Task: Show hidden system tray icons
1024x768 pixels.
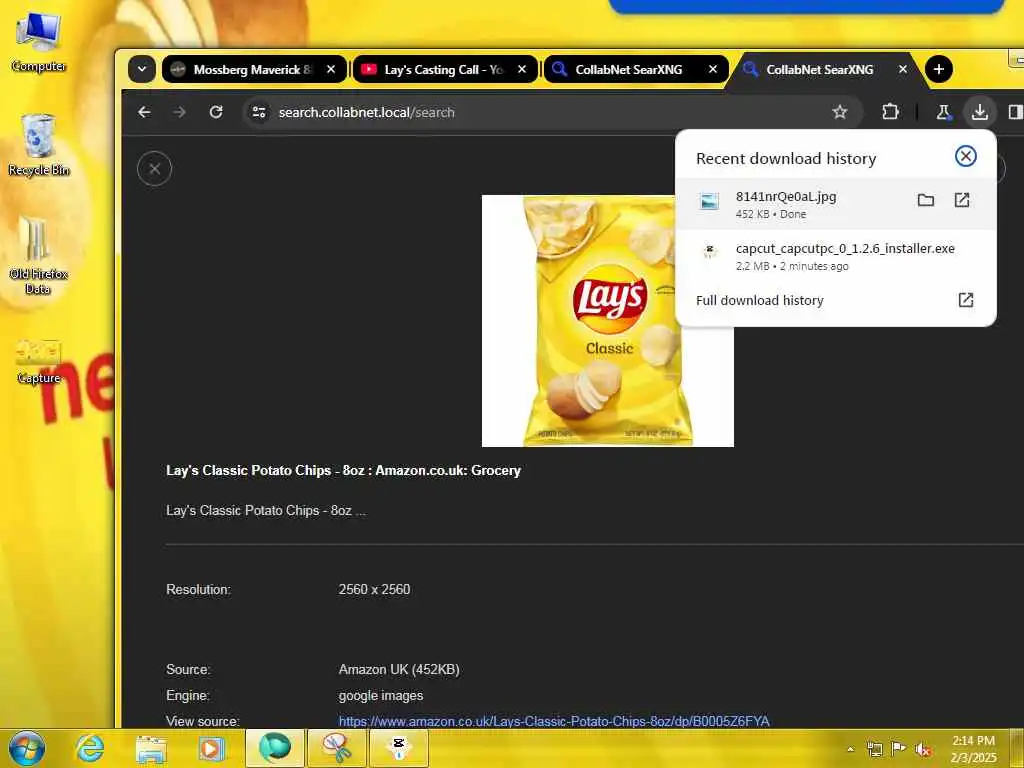Action: [850, 750]
